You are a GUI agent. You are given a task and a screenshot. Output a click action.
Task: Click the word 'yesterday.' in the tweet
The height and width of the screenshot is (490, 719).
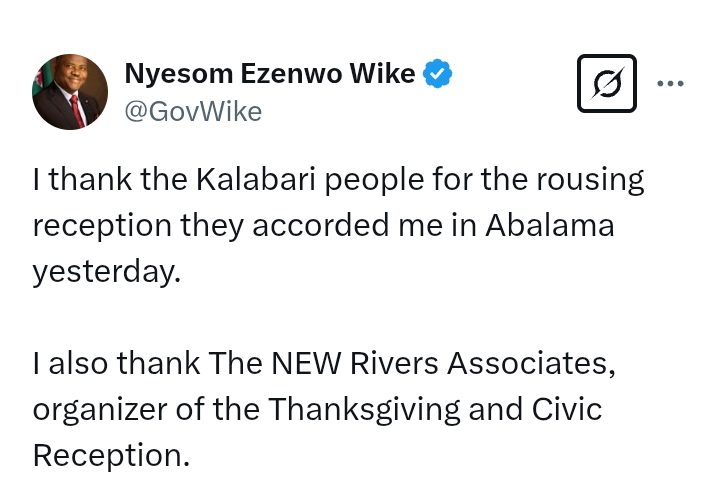click(x=107, y=271)
